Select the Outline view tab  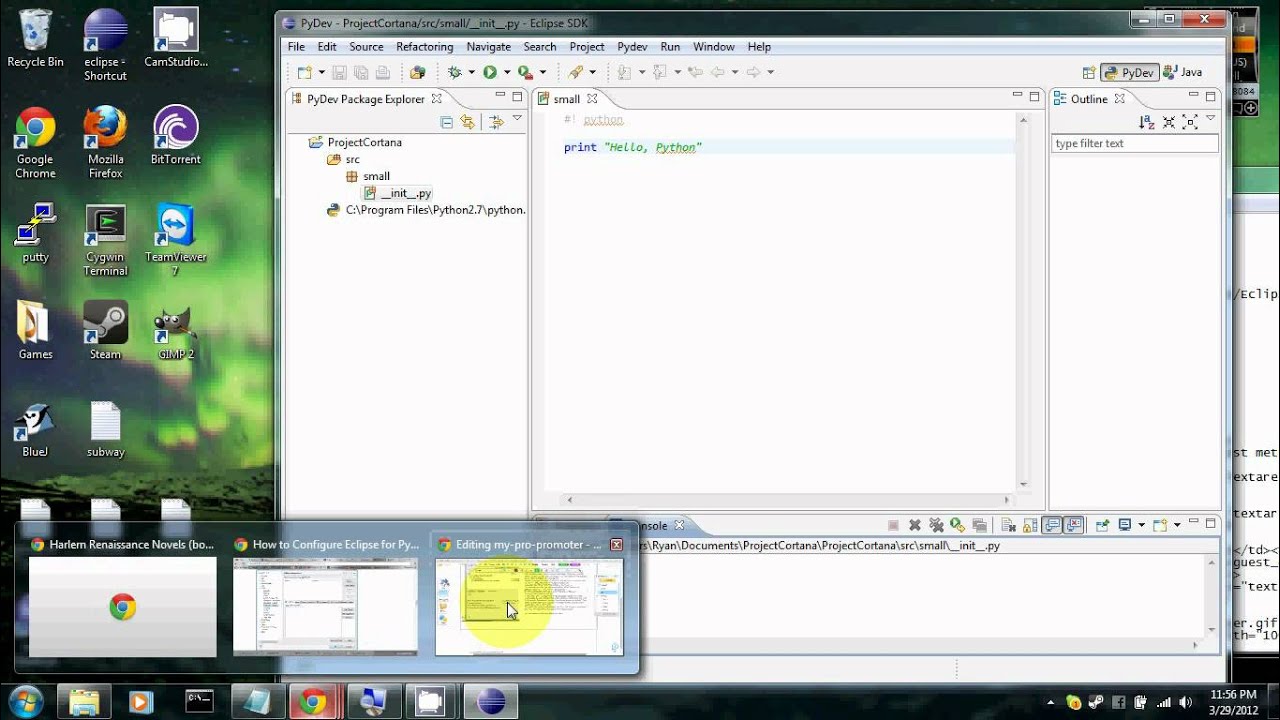point(1089,99)
